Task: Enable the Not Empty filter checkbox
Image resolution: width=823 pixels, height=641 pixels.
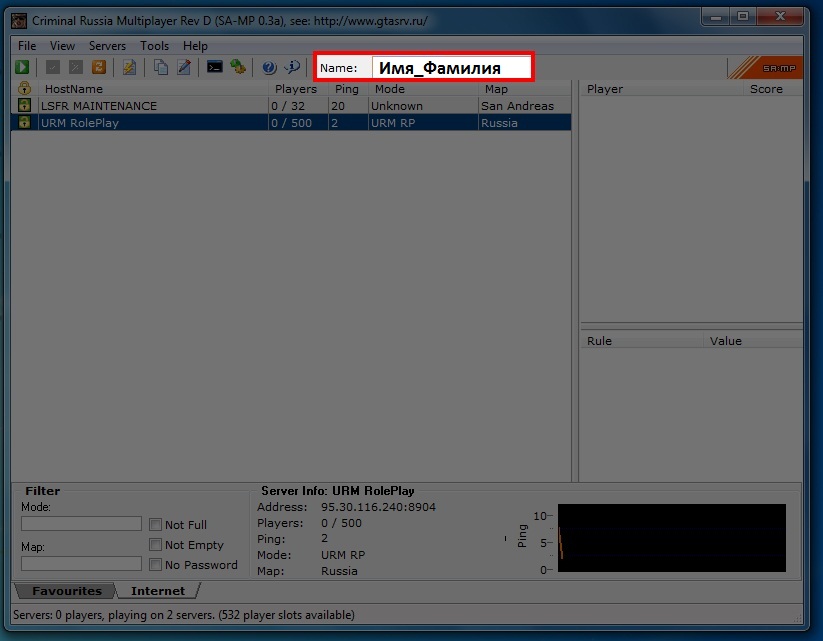Action: point(155,544)
